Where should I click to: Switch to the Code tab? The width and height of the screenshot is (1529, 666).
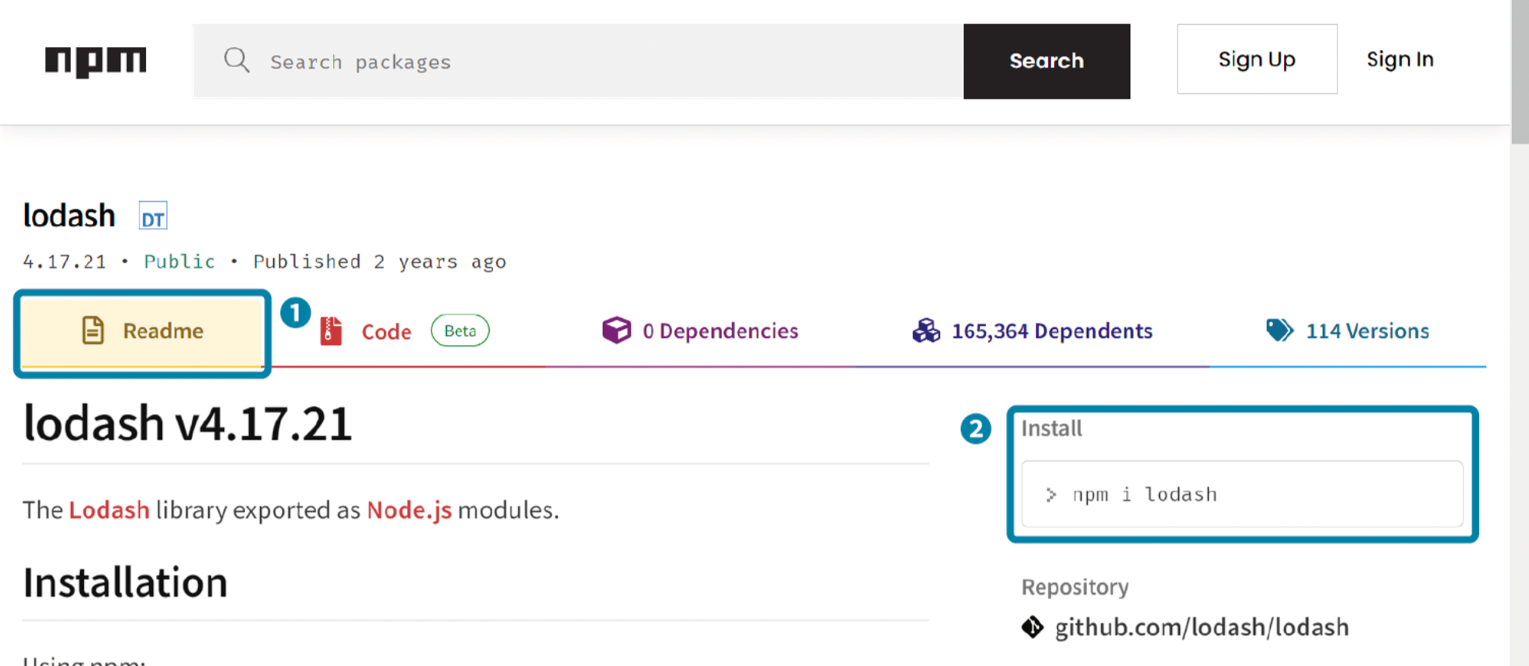coord(386,332)
